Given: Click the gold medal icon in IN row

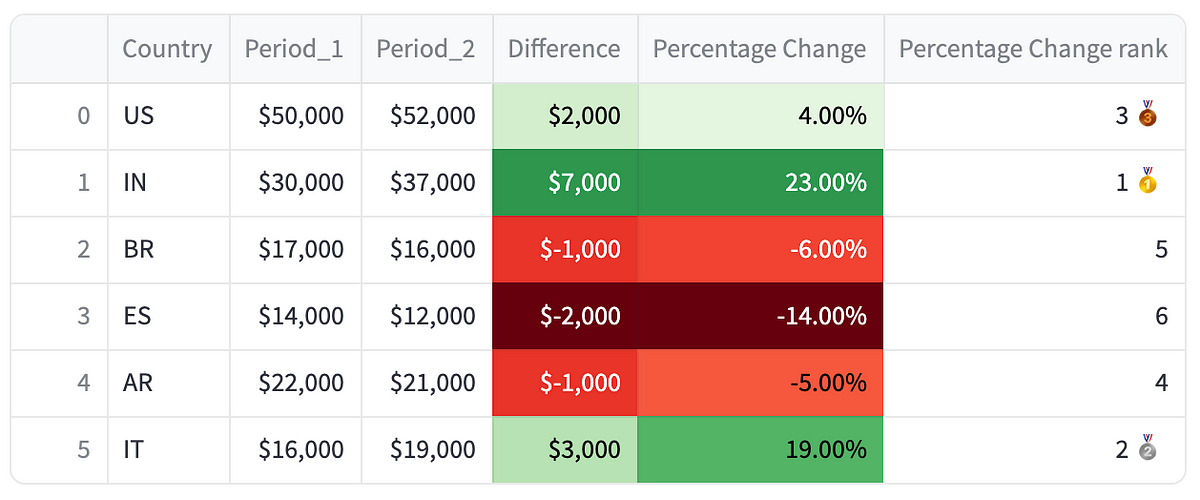Looking at the screenshot, I should click(1147, 183).
